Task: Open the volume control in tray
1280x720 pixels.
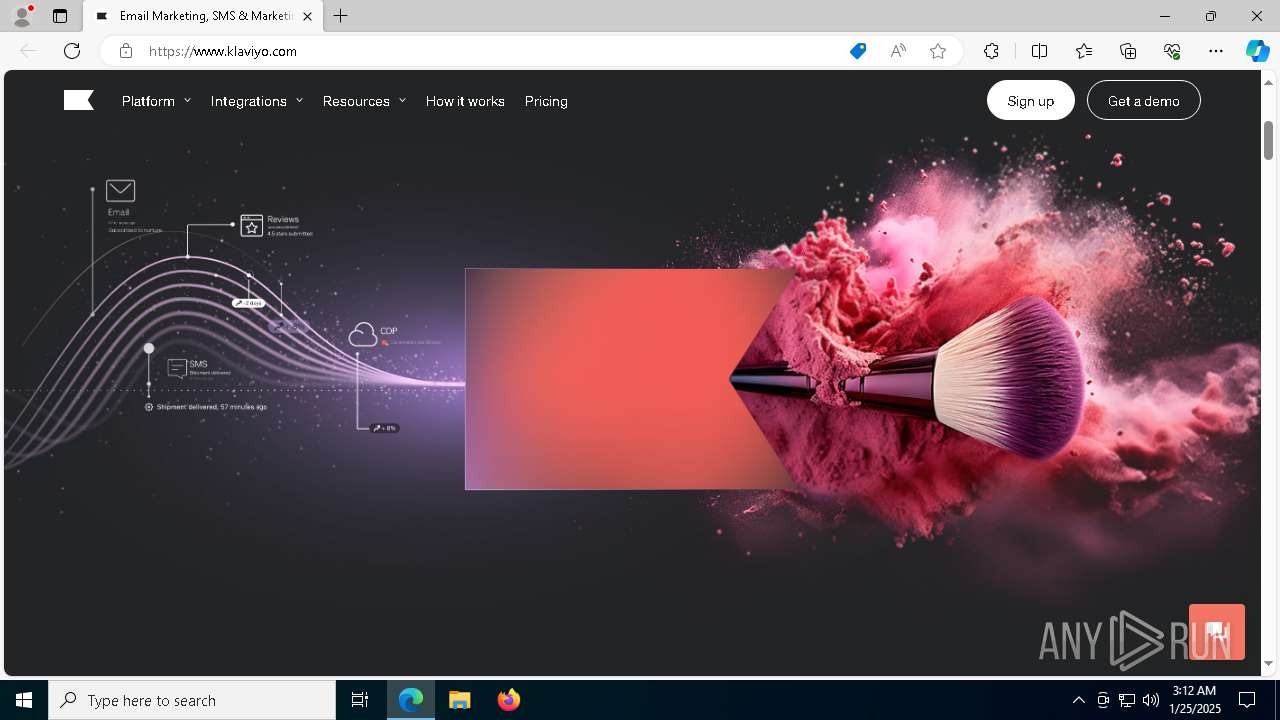Action: (1151, 700)
